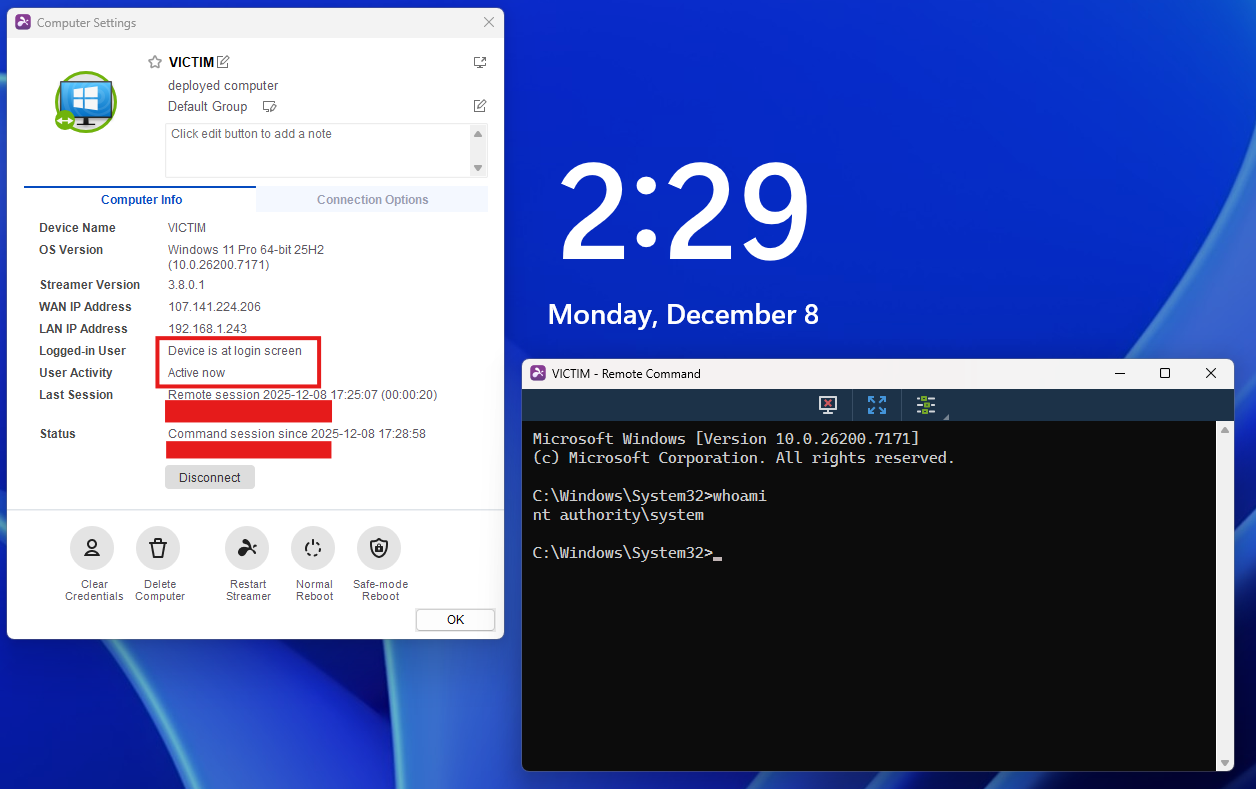Screen dimensions: 1256x789
Task: Click the 'whoami' command line in terminal
Action: (649, 496)
